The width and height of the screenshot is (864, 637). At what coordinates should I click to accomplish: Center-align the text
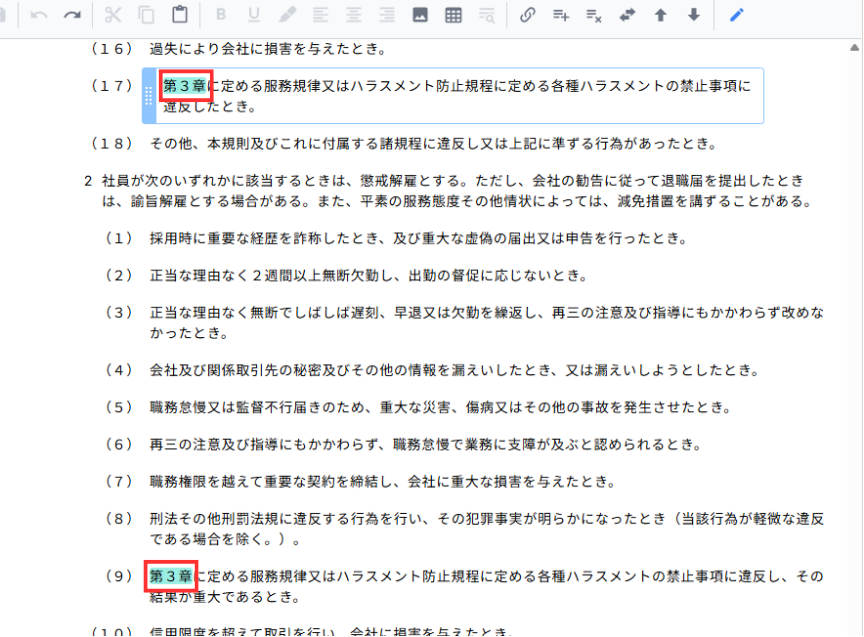tap(353, 16)
